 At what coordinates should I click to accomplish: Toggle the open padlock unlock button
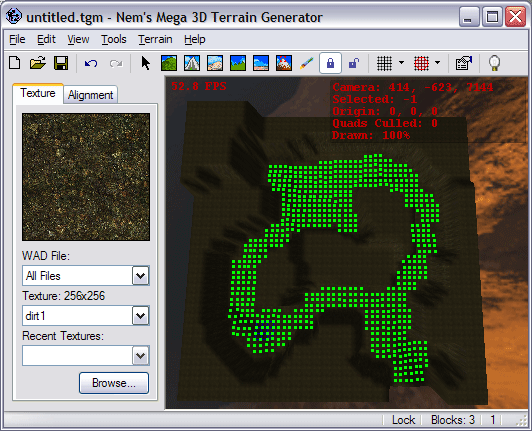354,63
